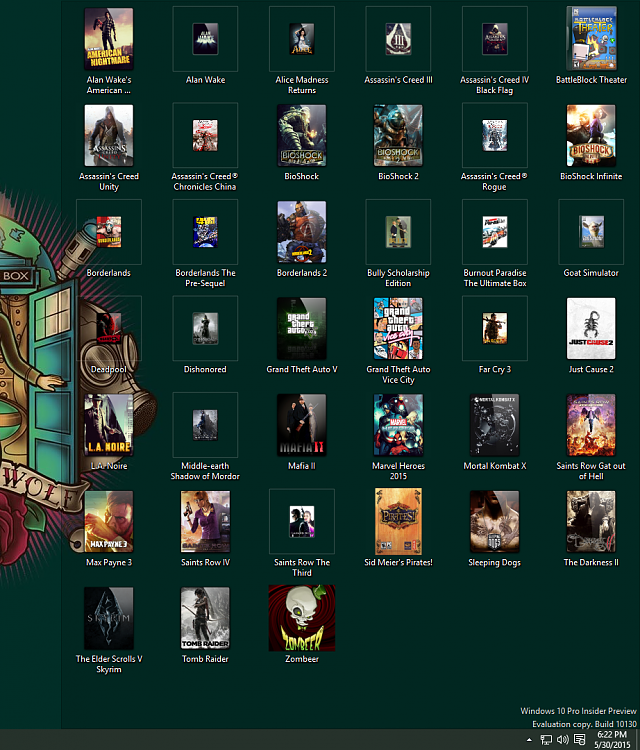Click the Saints Row The Third icon

(x=302, y=521)
